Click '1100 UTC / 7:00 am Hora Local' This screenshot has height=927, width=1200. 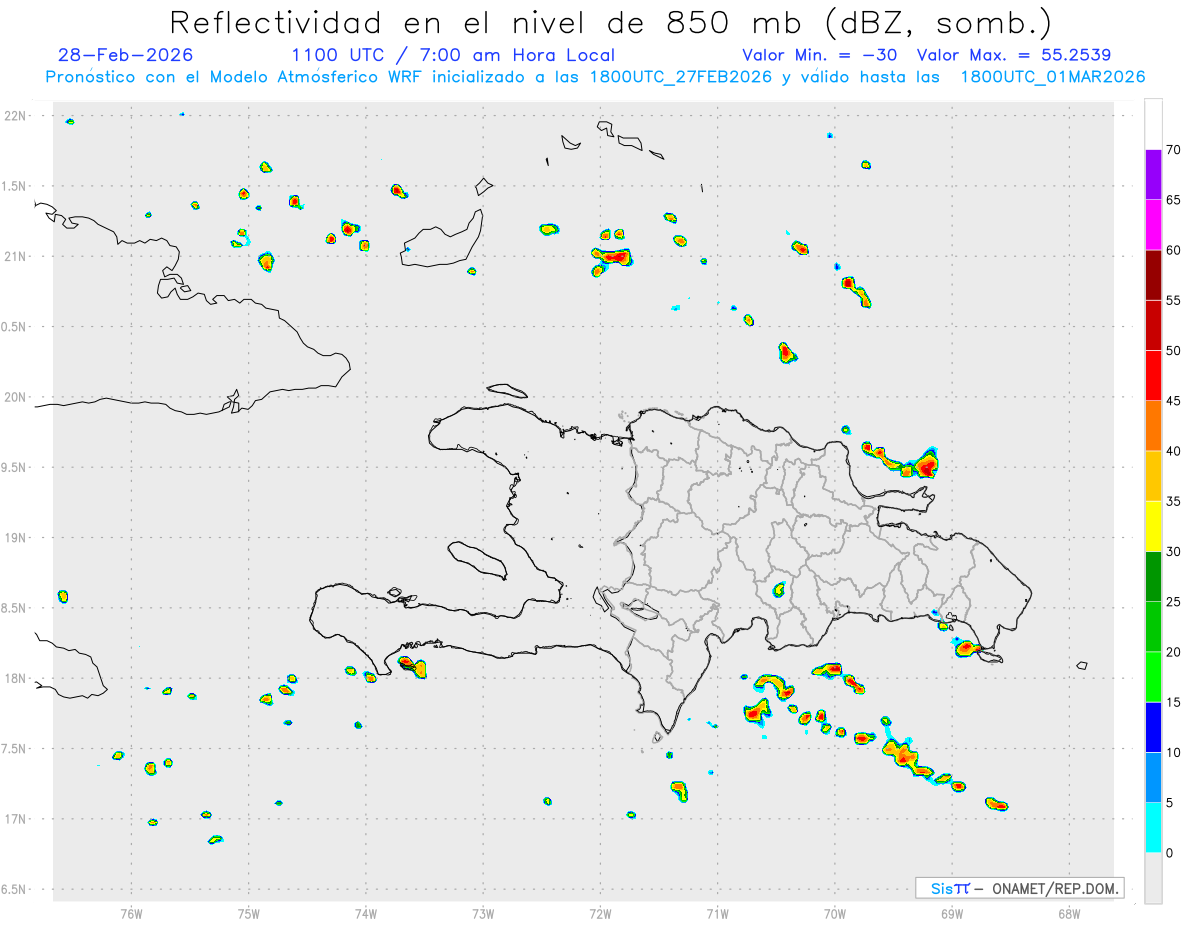click(453, 55)
